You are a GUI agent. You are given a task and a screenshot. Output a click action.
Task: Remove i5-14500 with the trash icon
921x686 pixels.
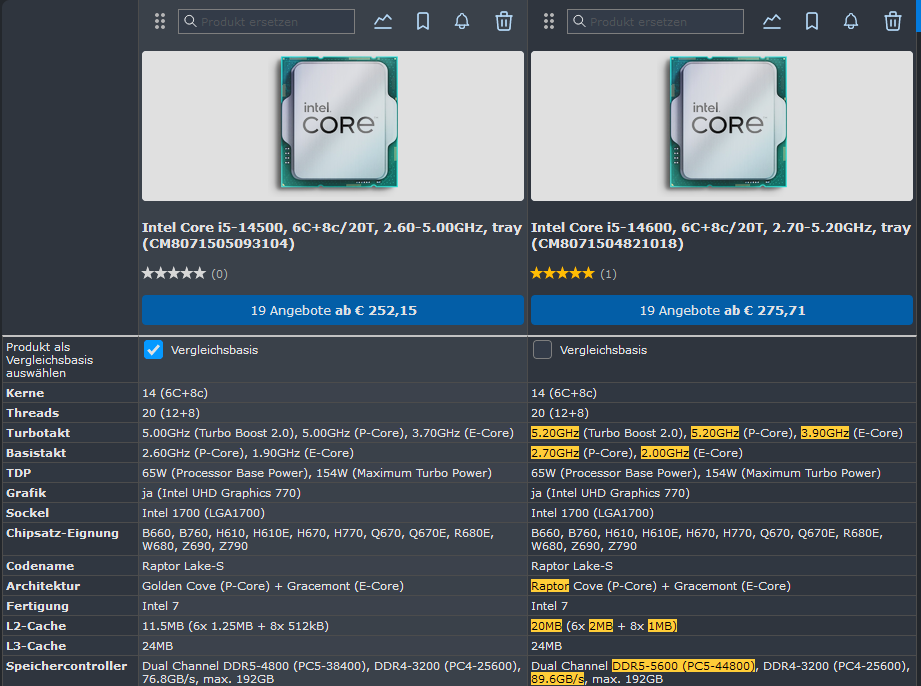point(504,22)
